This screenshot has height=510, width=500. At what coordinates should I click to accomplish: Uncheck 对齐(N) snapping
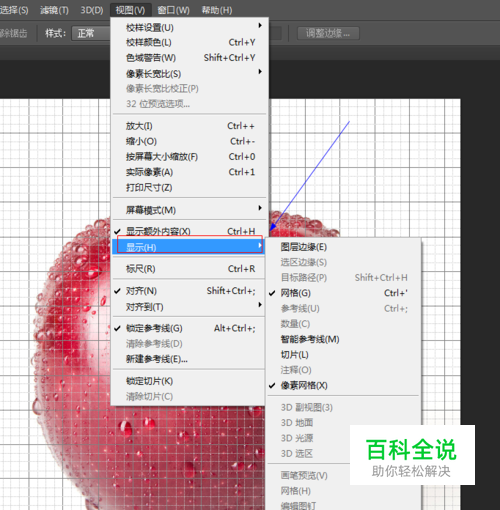point(189,291)
